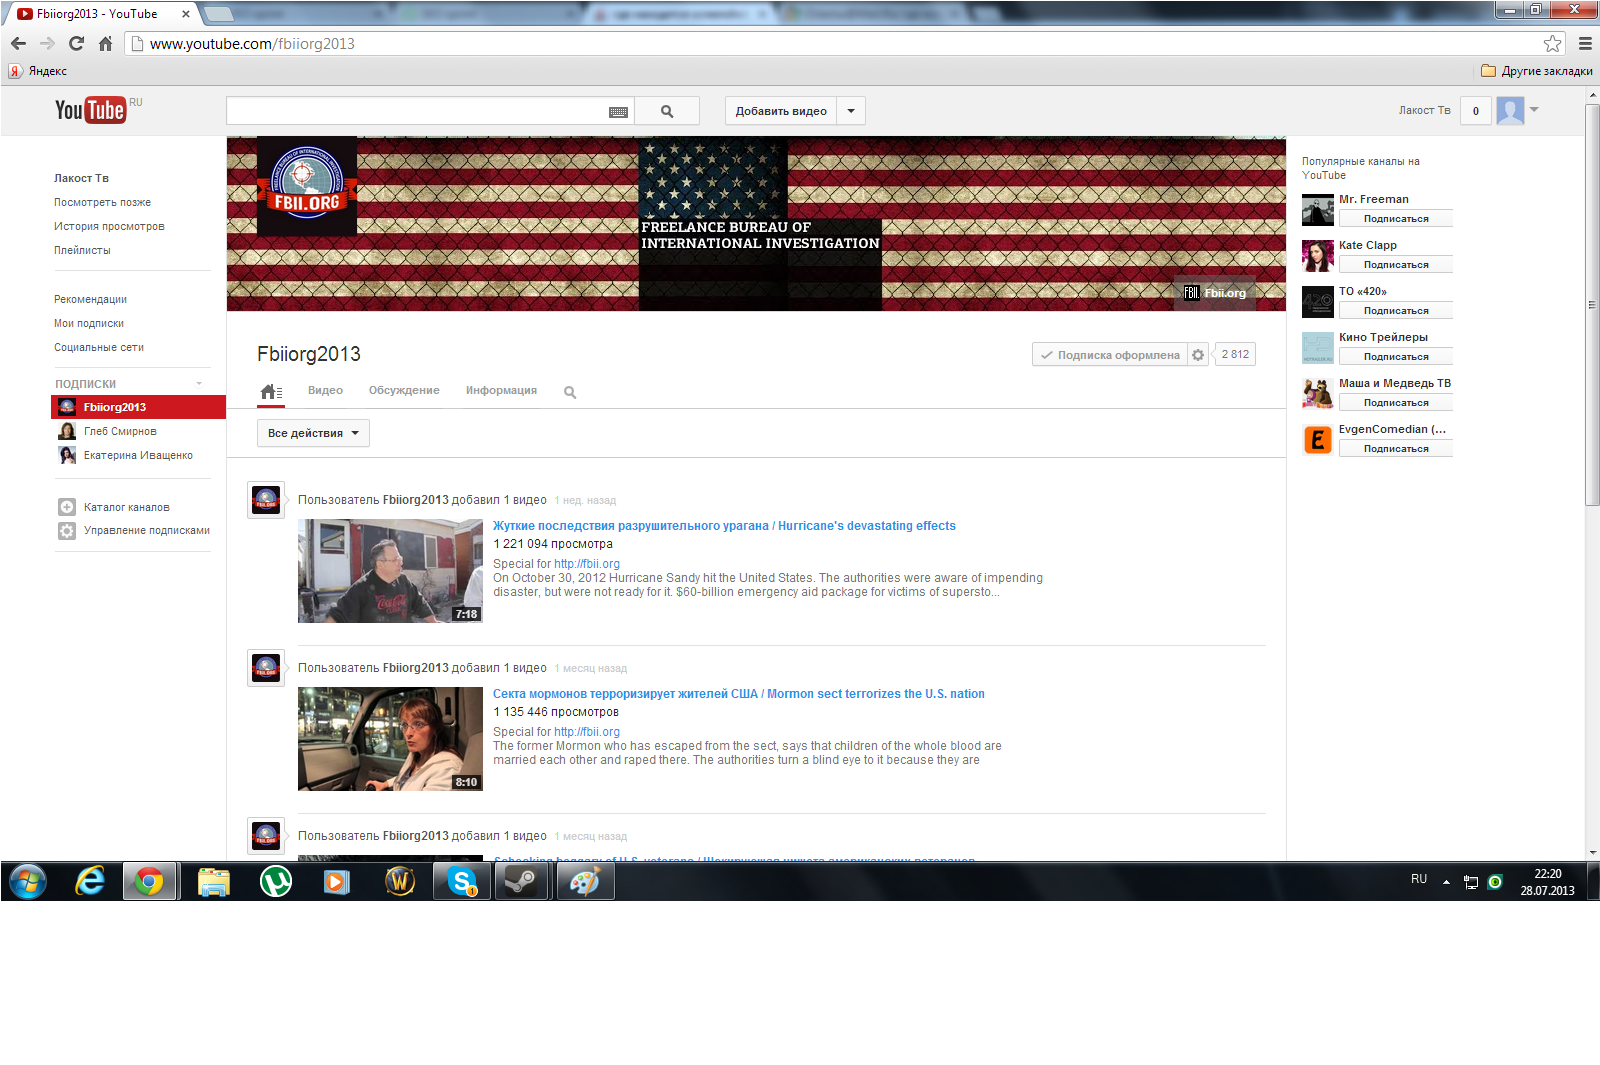Open Рекомендации in the sidebar

(x=90, y=299)
